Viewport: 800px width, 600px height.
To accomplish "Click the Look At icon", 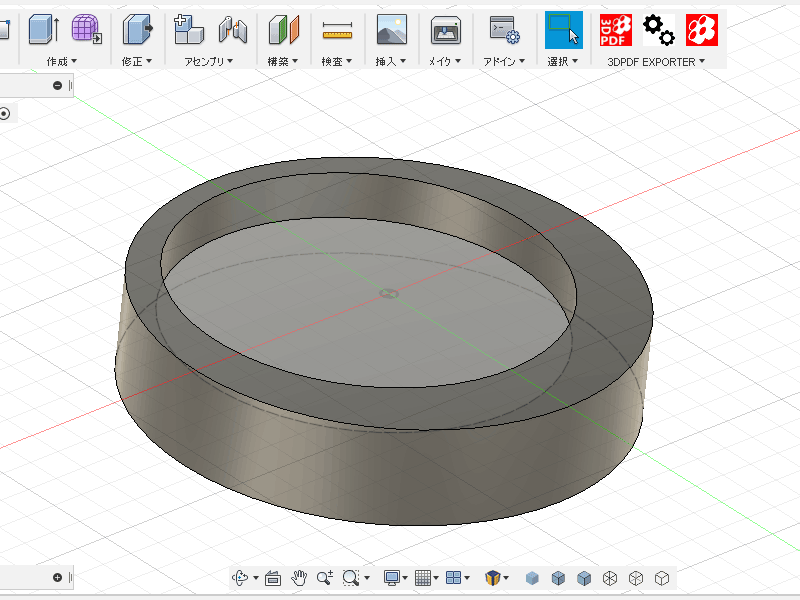I will click(273, 578).
